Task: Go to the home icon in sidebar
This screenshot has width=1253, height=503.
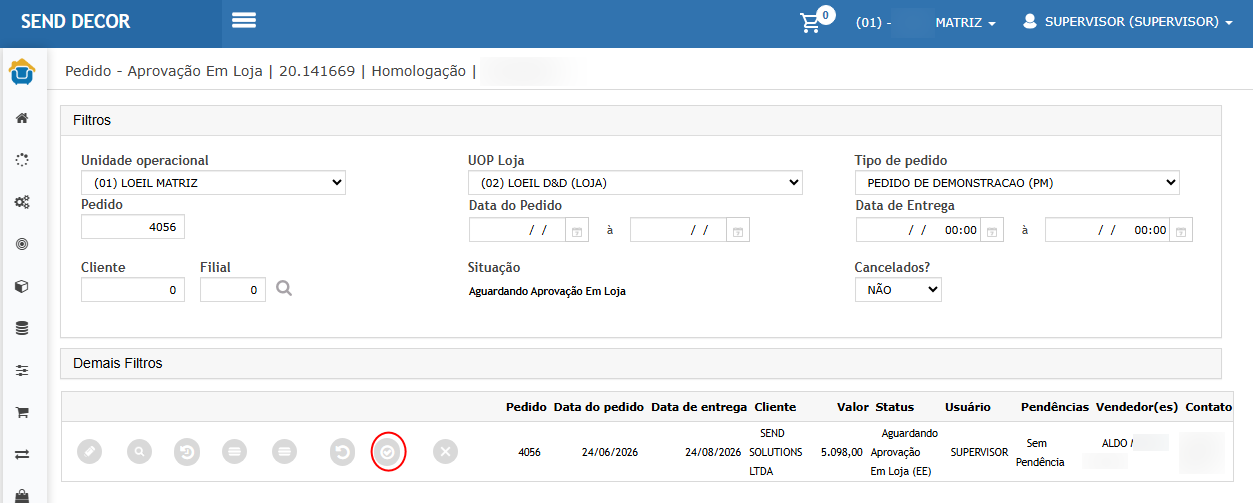Action: (22, 118)
